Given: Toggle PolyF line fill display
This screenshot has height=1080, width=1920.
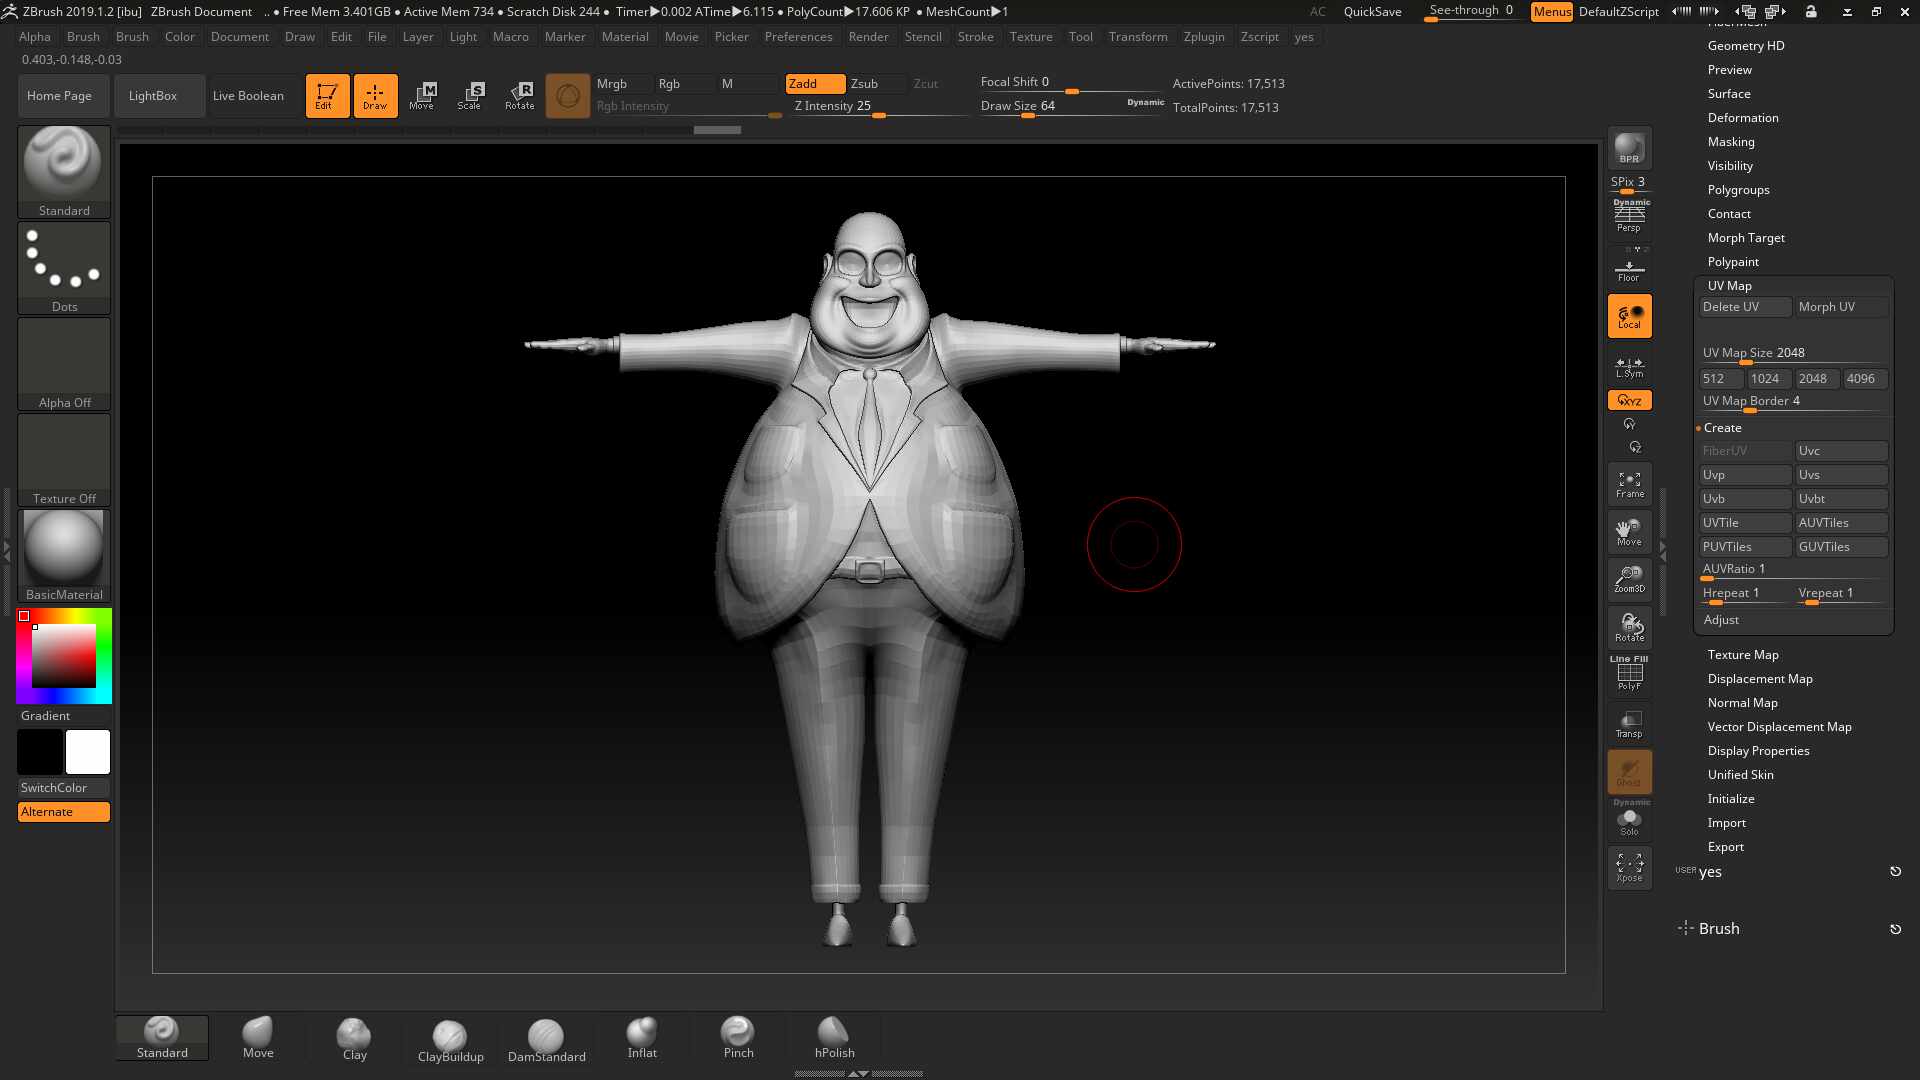Looking at the screenshot, I should coord(1629,674).
